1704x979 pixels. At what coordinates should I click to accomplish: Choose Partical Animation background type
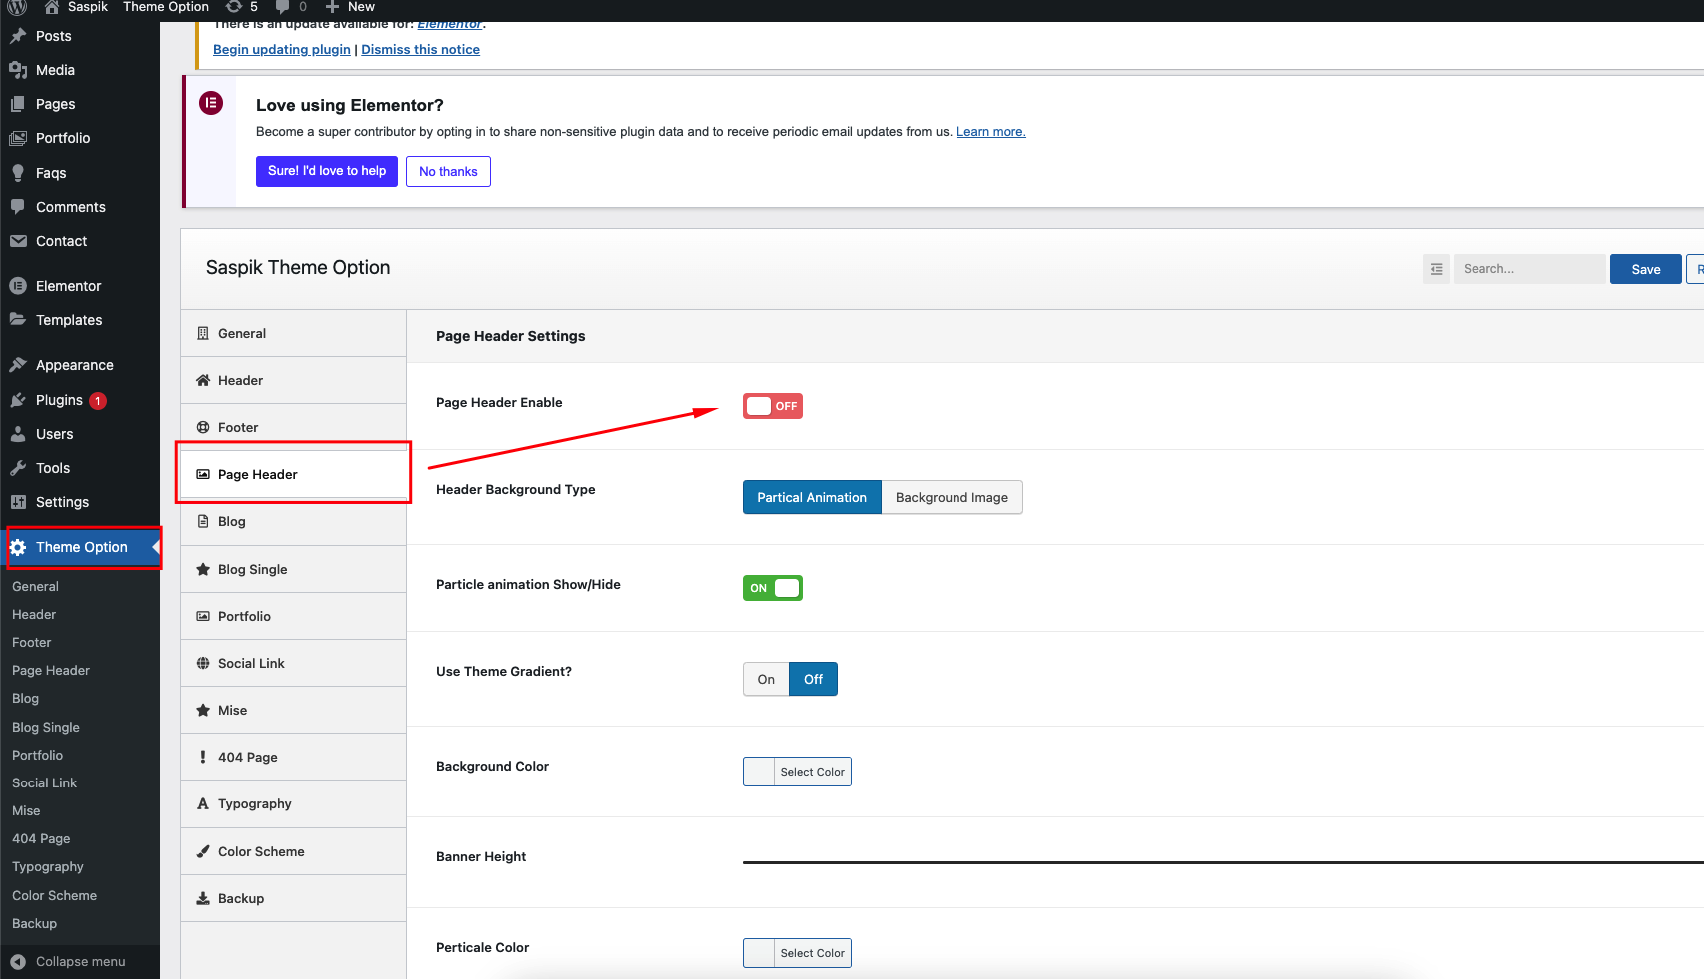(812, 497)
